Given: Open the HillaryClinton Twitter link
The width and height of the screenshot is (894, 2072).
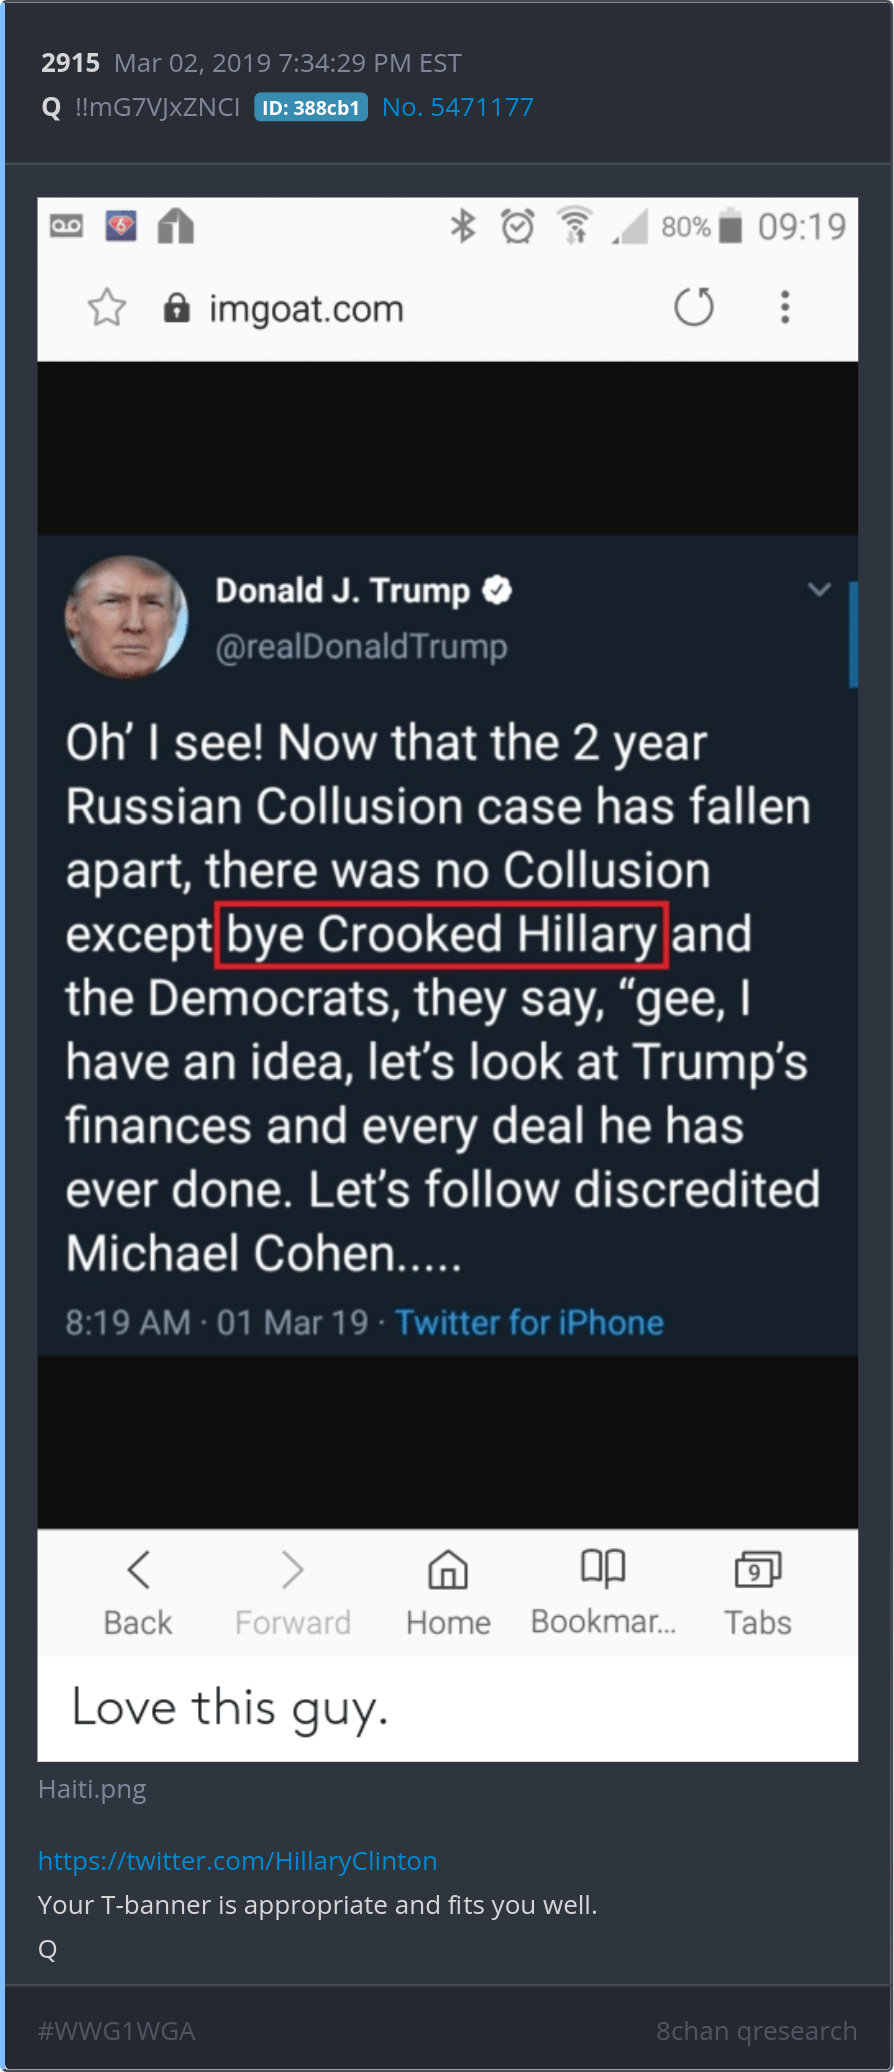Looking at the screenshot, I should coord(237,1861).
